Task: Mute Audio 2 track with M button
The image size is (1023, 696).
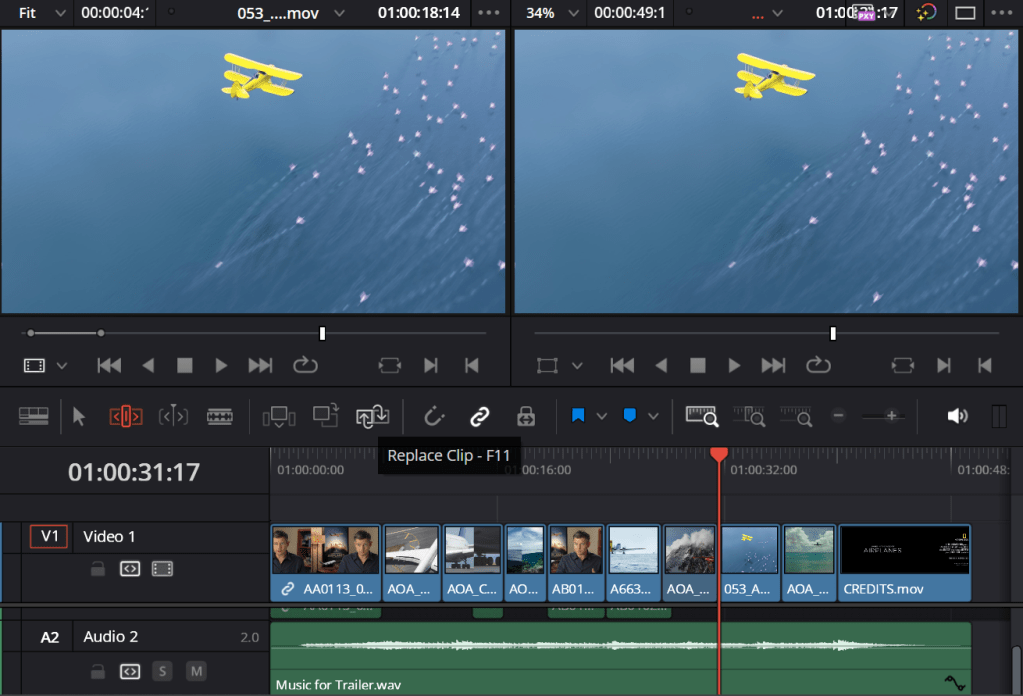Action: pyautogui.click(x=197, y=671)
